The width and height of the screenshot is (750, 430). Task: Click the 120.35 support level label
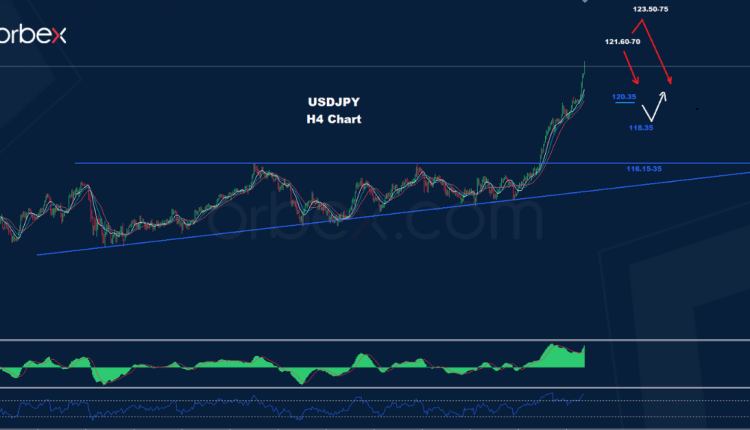tap(624, 97)
